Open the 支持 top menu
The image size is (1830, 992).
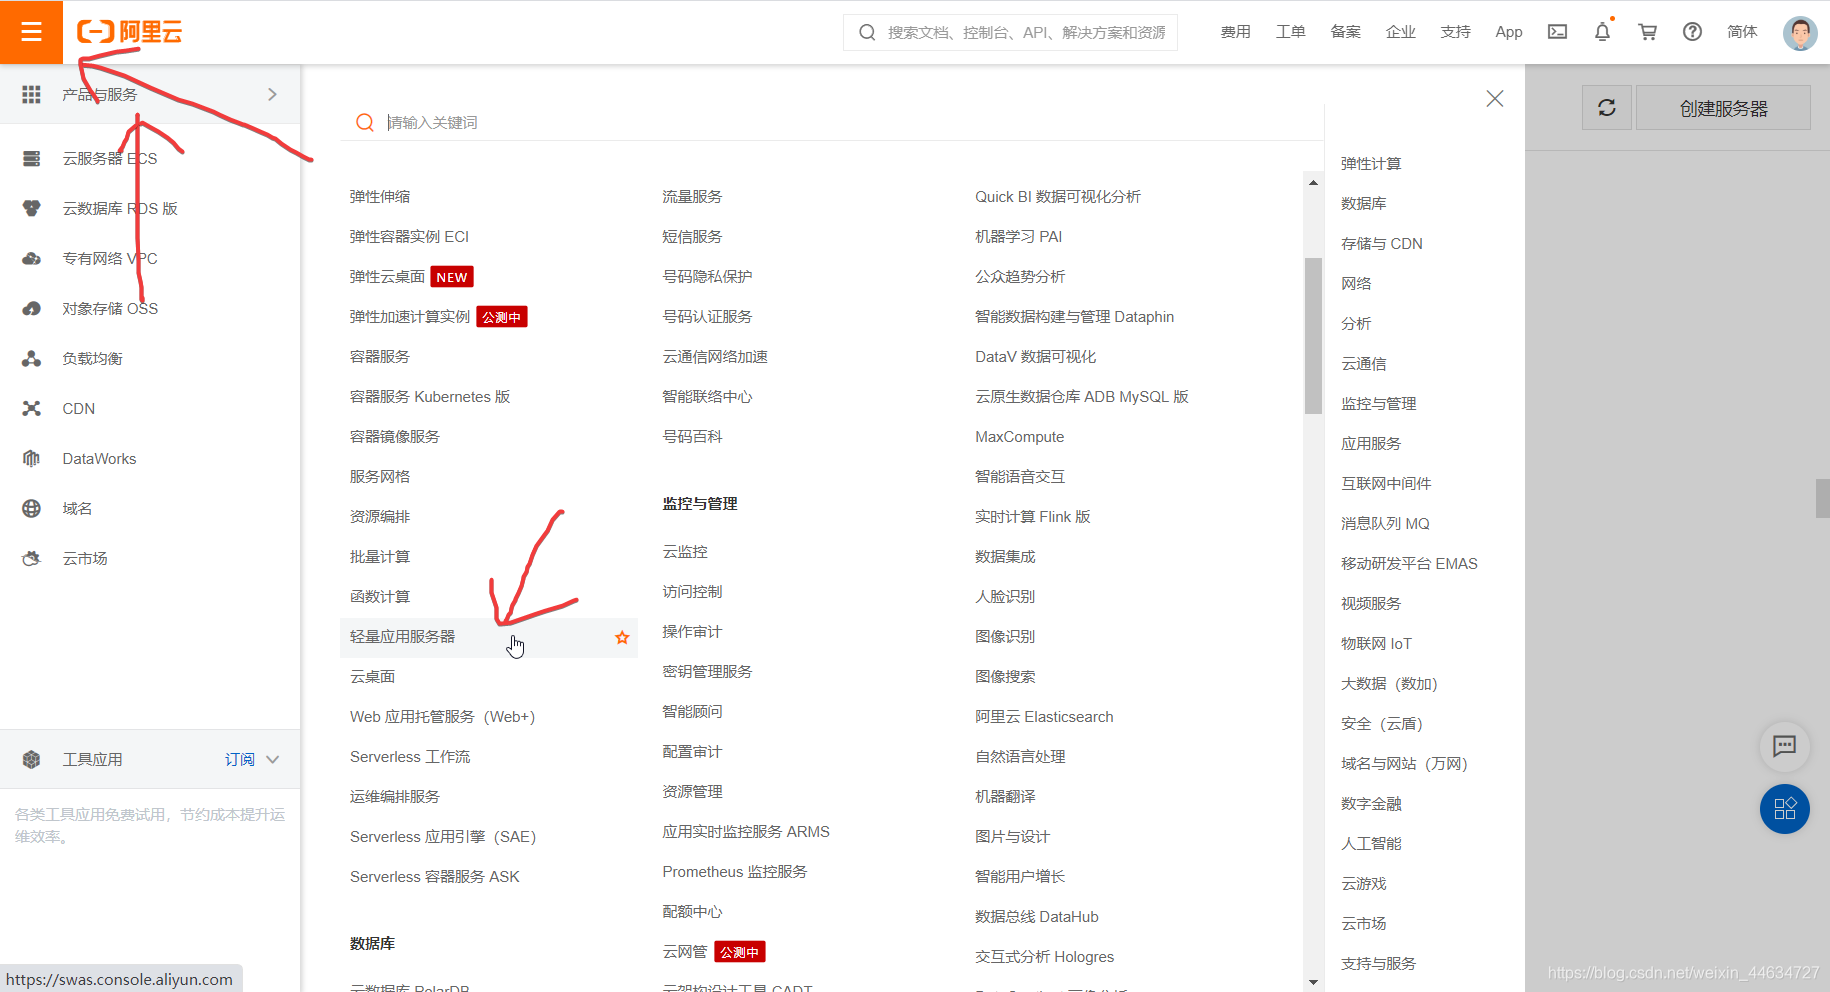1455,32
